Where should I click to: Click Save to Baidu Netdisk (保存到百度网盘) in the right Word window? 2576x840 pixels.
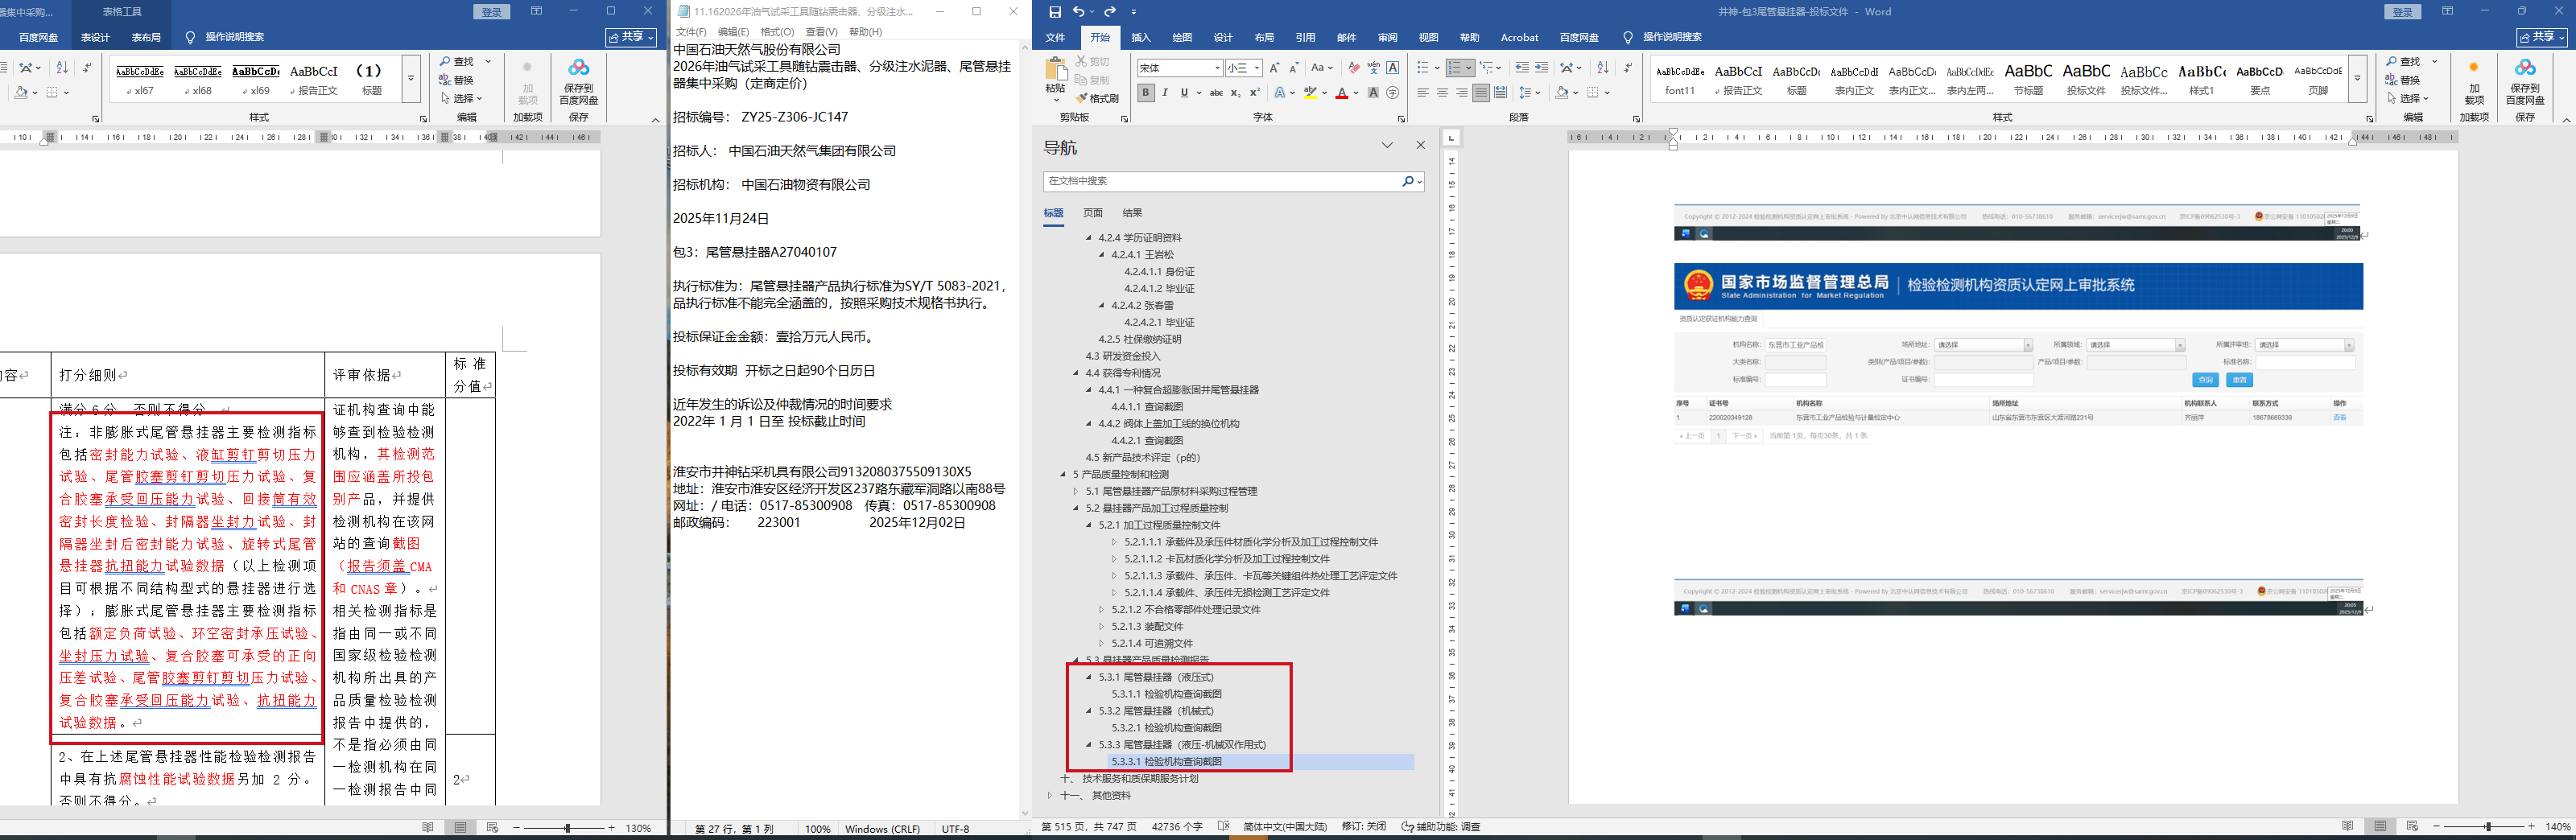[x=2525, y=81]
